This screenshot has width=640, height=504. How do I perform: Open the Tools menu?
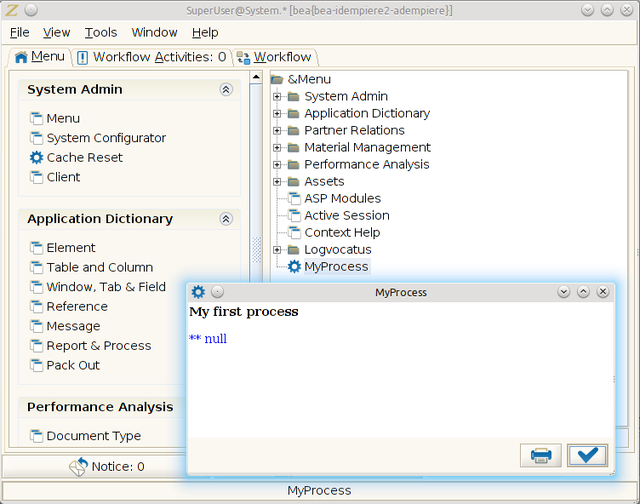coord(100,33)
